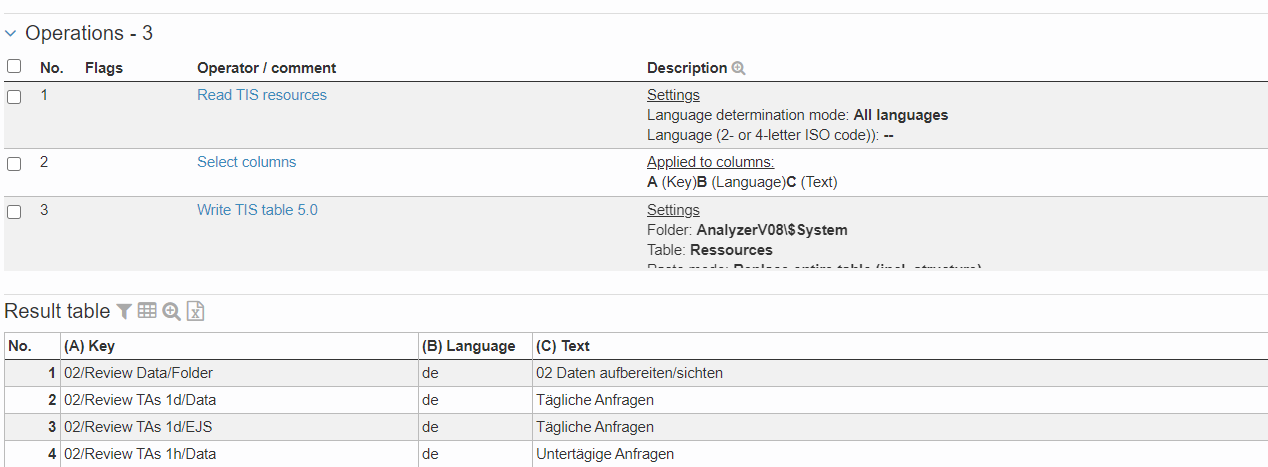
Task: Open the Write TIS table 5.0 operator
Action: tap(257, 210)
